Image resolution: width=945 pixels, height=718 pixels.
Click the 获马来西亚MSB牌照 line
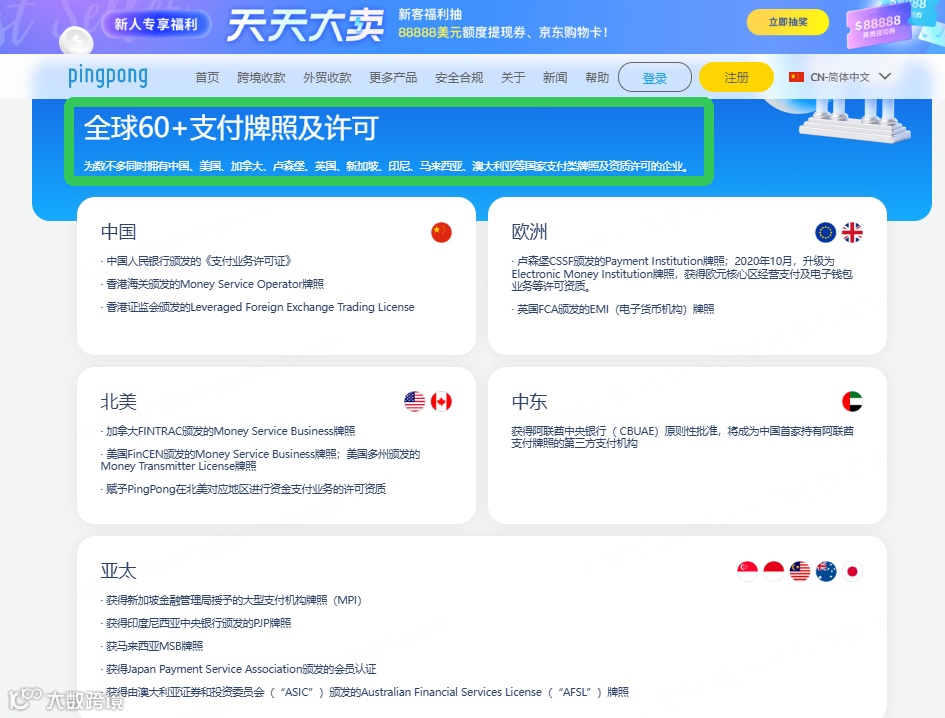click(152, 646)
